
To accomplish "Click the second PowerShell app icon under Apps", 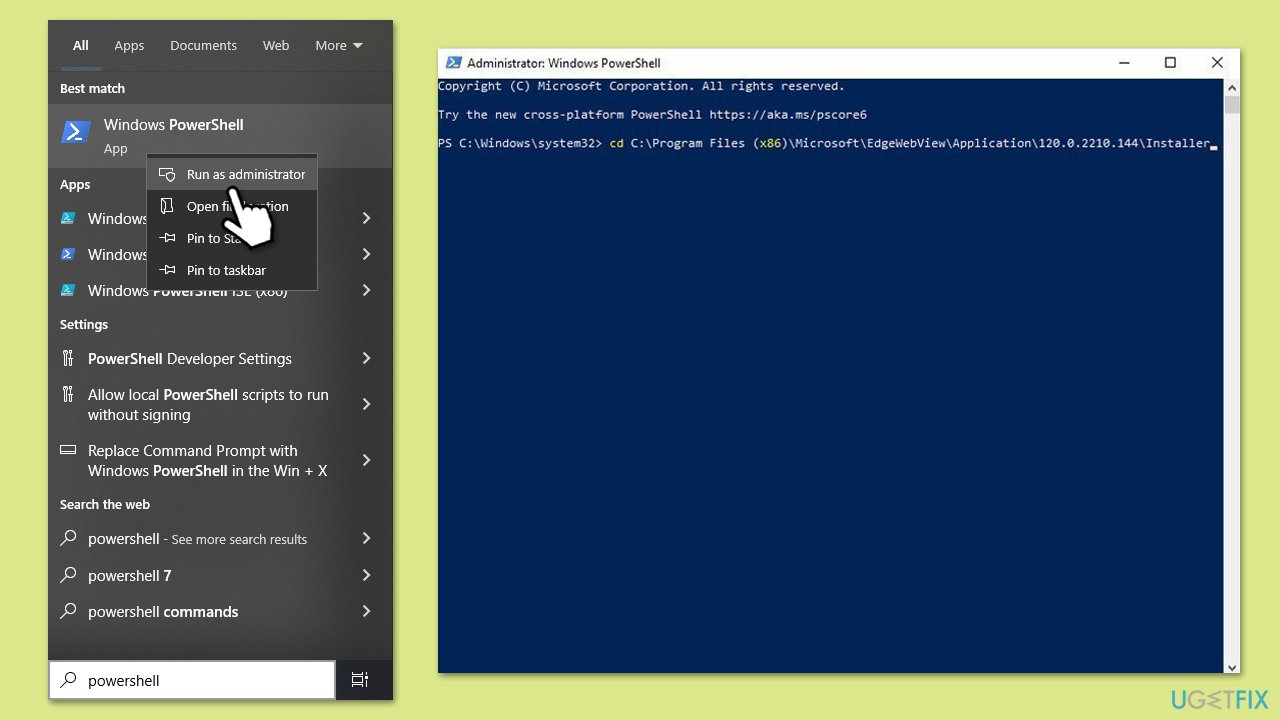I will pos(68,254).
